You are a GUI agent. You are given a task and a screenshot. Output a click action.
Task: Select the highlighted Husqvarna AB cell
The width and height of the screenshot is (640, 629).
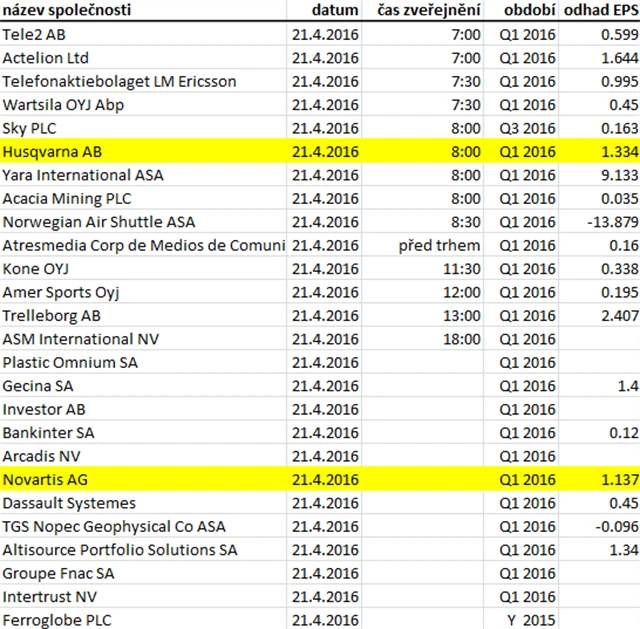(x=52, y=152)
